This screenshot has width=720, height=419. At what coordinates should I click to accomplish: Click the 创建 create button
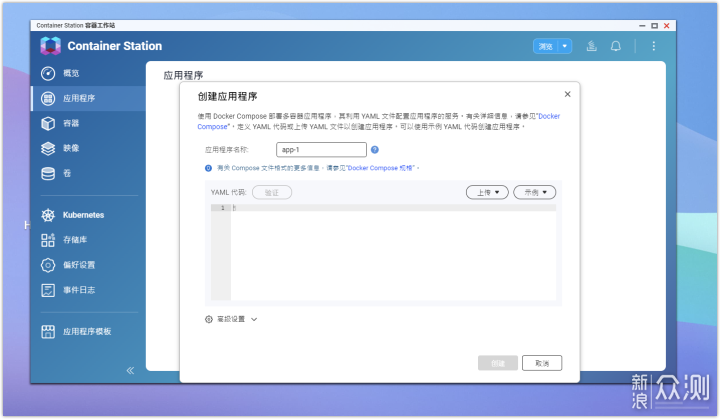click(498, 363)
